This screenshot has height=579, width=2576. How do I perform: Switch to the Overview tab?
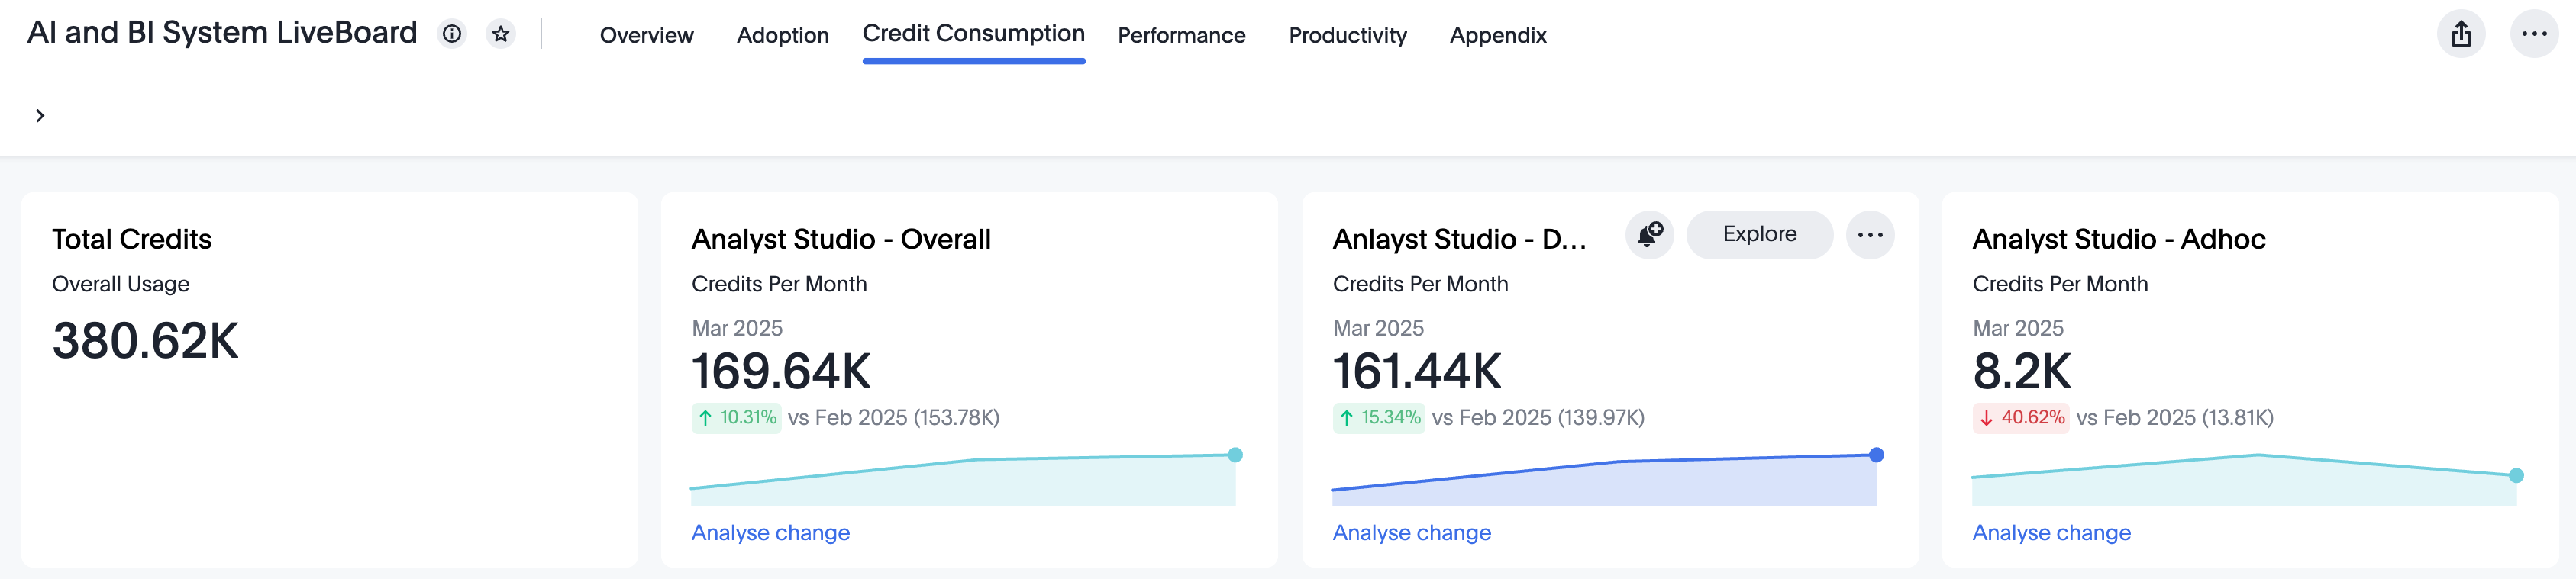point(646,36)
